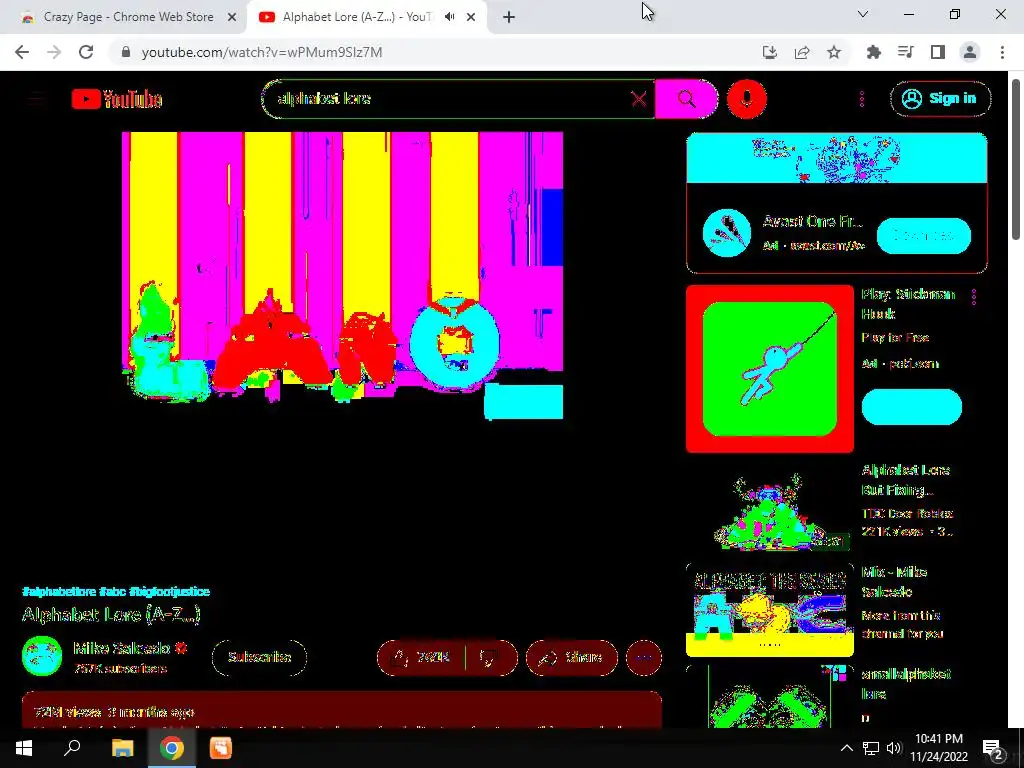Open the network icon in the tray

coord(871,748)
